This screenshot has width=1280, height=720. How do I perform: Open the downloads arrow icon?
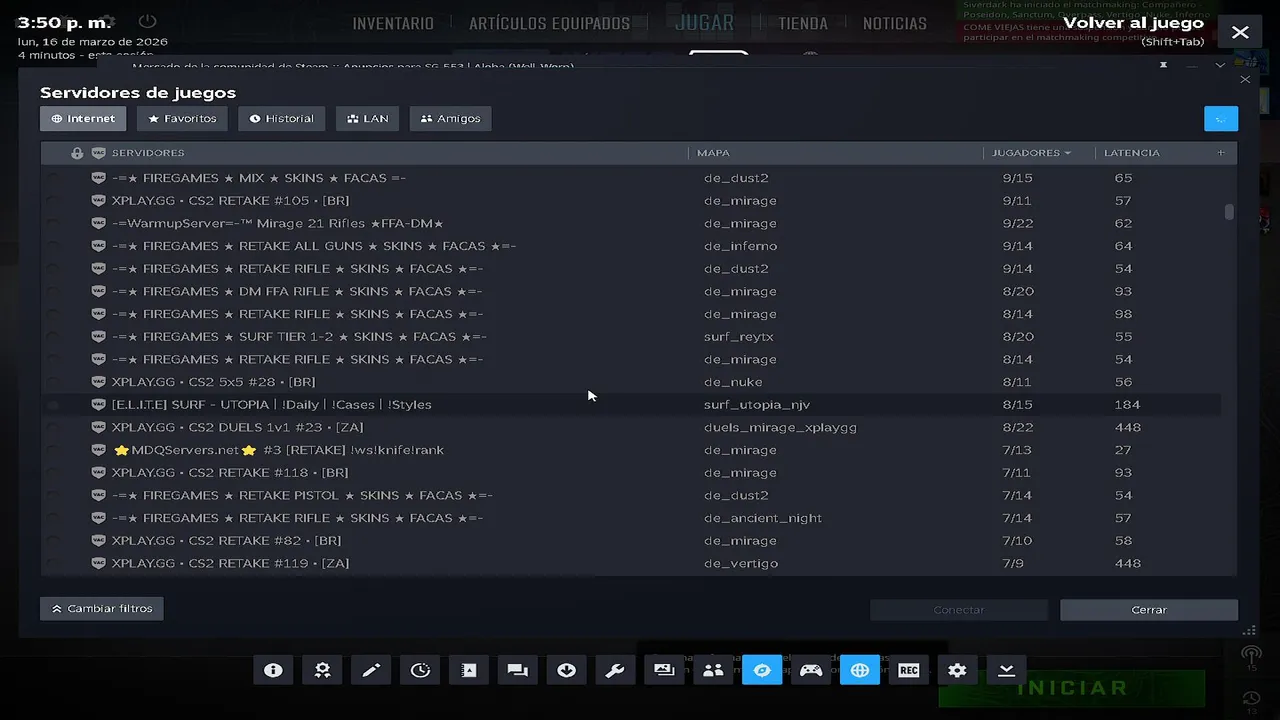pyautogui.click(x=566, y=670)
